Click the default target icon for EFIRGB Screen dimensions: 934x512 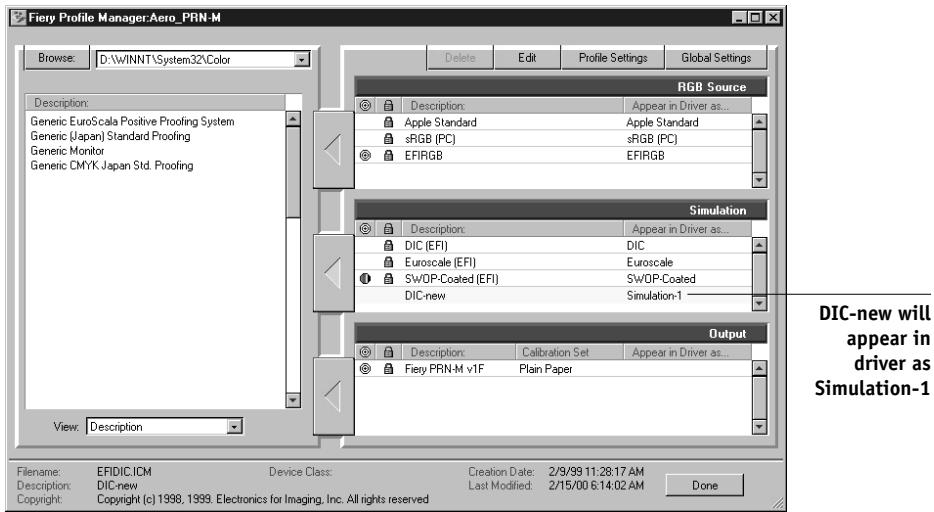point(366,155)
